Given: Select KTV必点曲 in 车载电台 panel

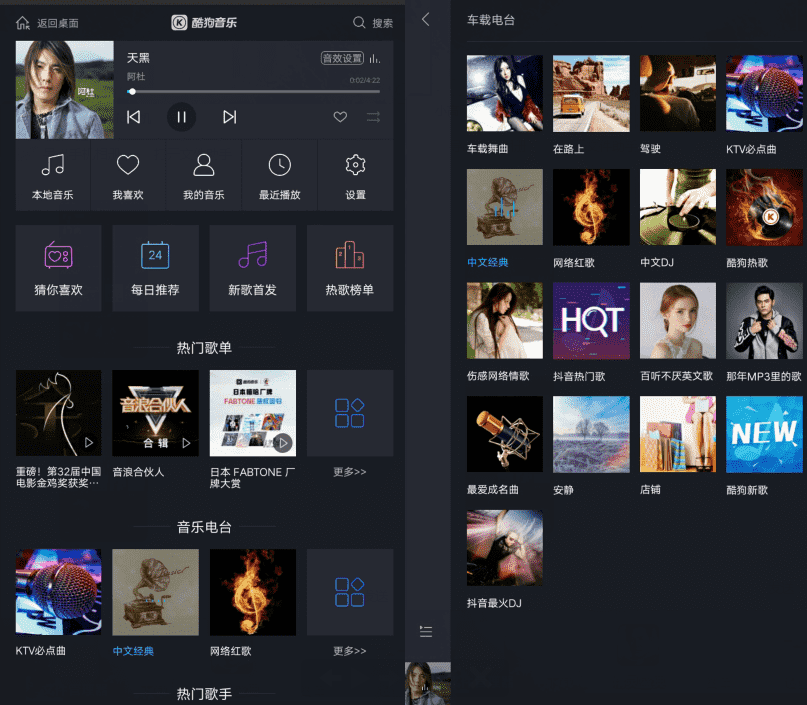Looking at the screenshot, I should pyautogui.click(x=764, y=94).
